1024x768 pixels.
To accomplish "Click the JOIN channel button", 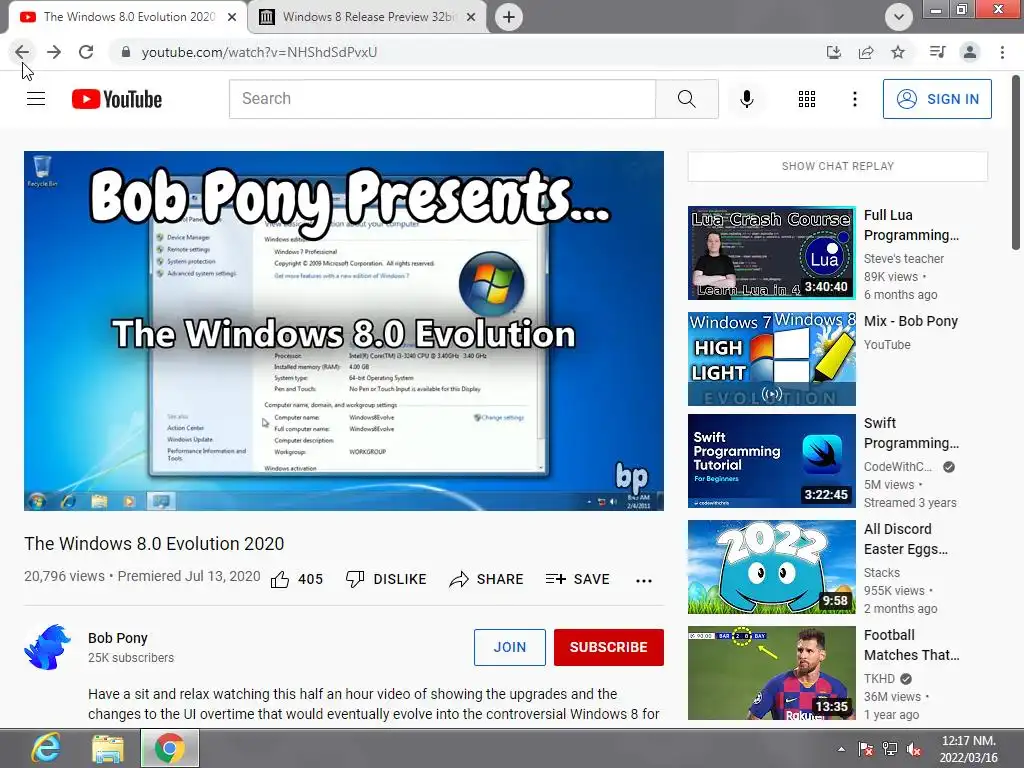I will (x=509, y=647).
